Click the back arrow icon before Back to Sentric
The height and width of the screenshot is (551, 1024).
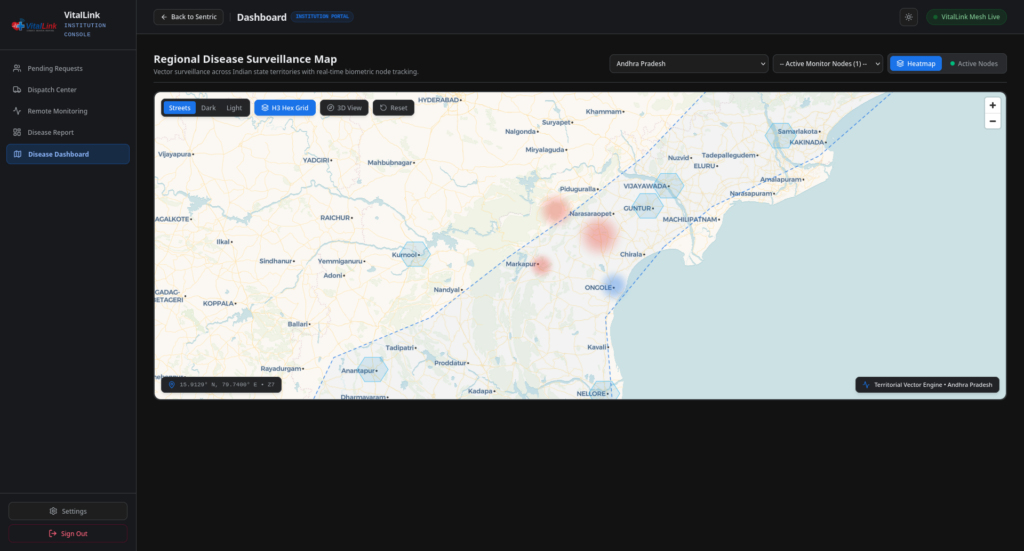[164, 17]
